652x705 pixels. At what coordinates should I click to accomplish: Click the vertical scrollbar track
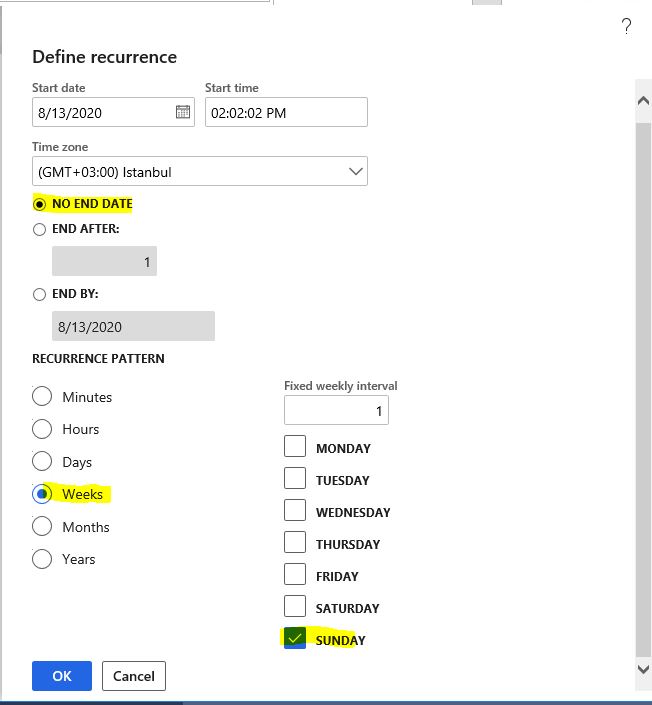tap(643, 387)
